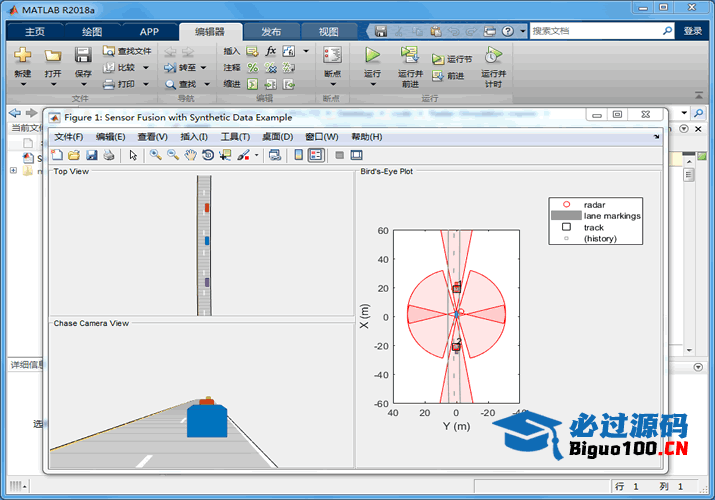
Task: Click the New (新建) file icon
Action: pyautogui.click(x=22, y=55)
